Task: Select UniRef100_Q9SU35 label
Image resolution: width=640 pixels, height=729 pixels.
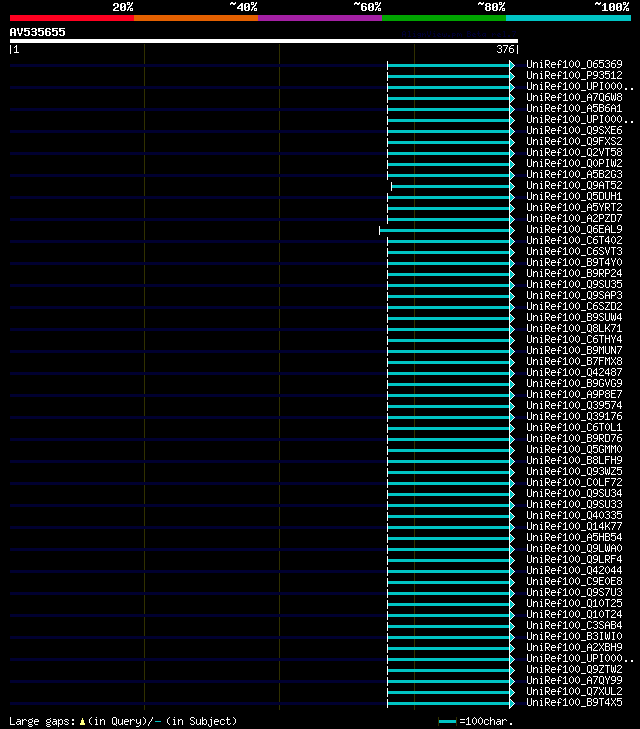Action: point(574,285)
